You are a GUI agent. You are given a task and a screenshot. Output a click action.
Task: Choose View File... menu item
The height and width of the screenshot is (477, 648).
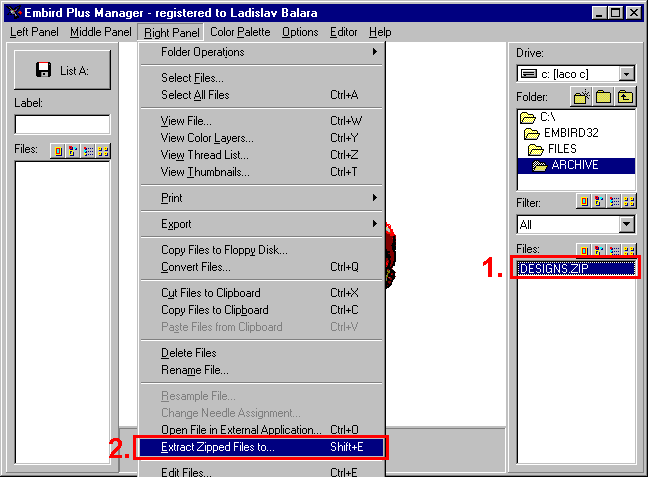point(261,121)
